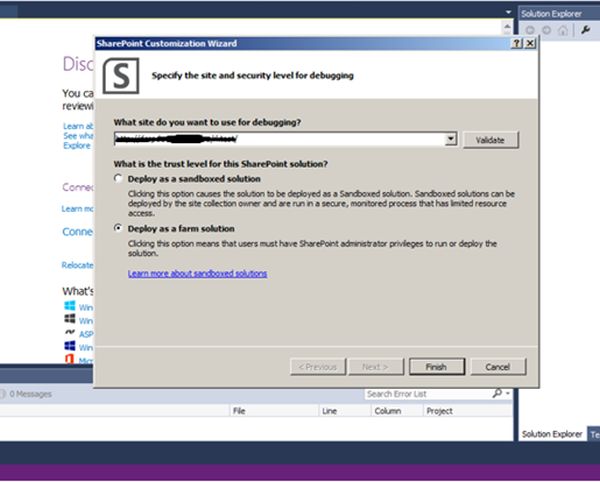Click the wizard help question mark icon

(x=517, y=43)
